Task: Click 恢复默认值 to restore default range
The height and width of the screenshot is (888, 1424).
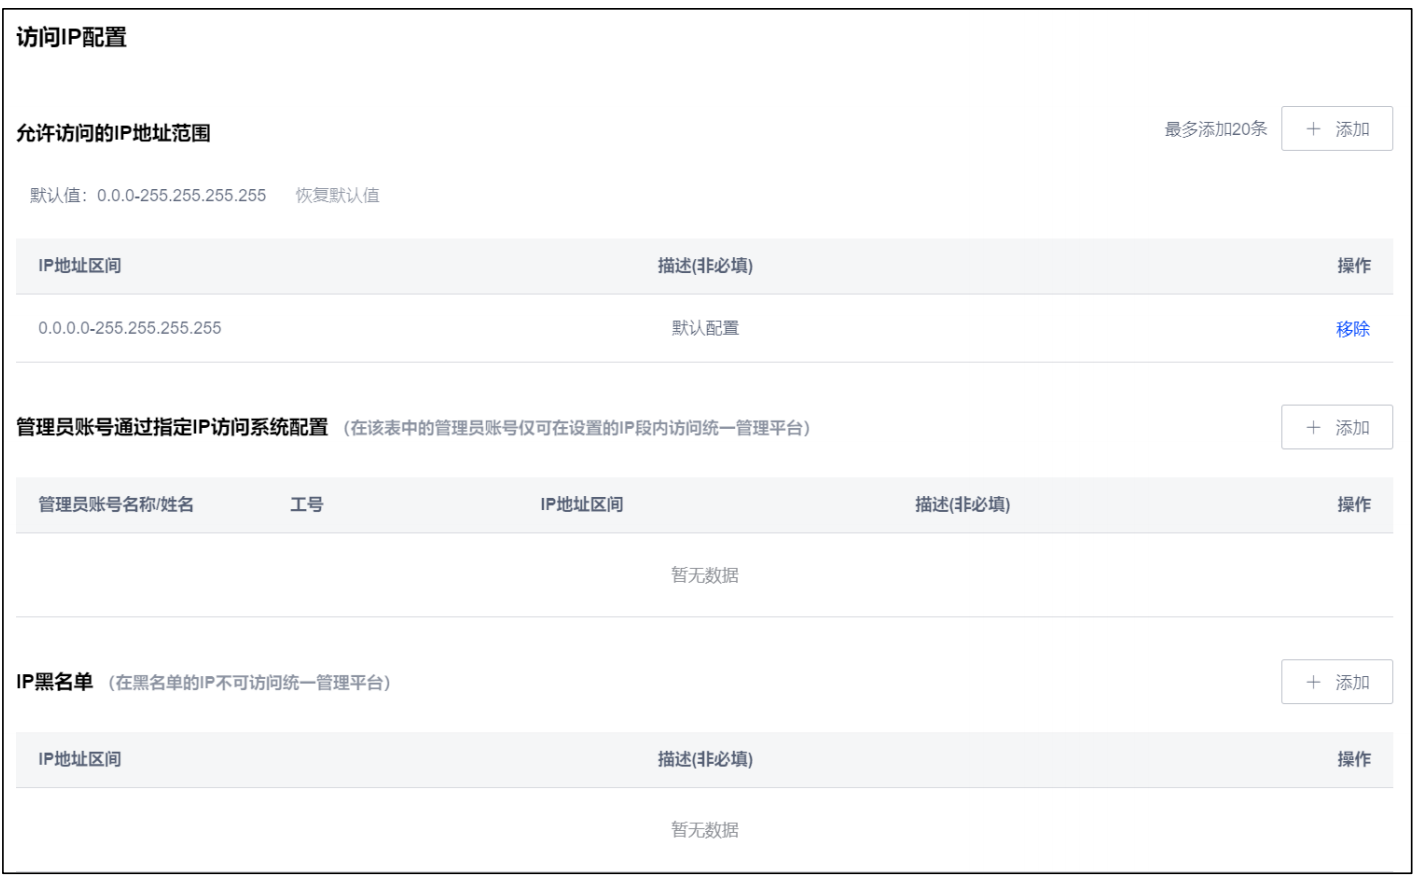Action: coord(337,195)
